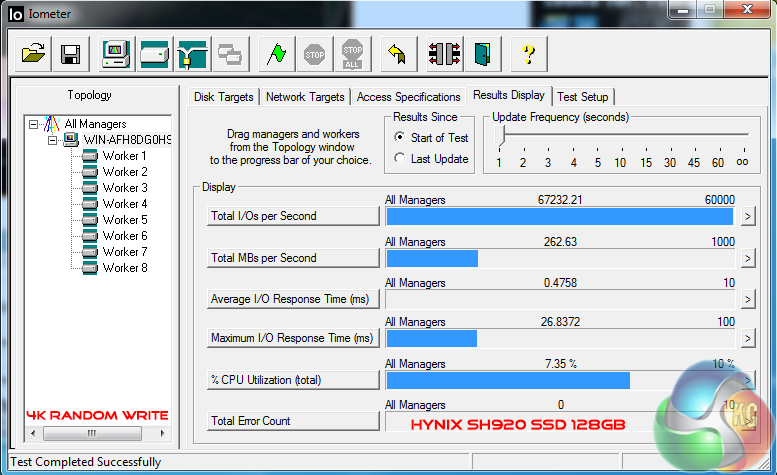The image size is (777, 475).
Task: Click All Managers topology icon
Action: tap(52, 124)
